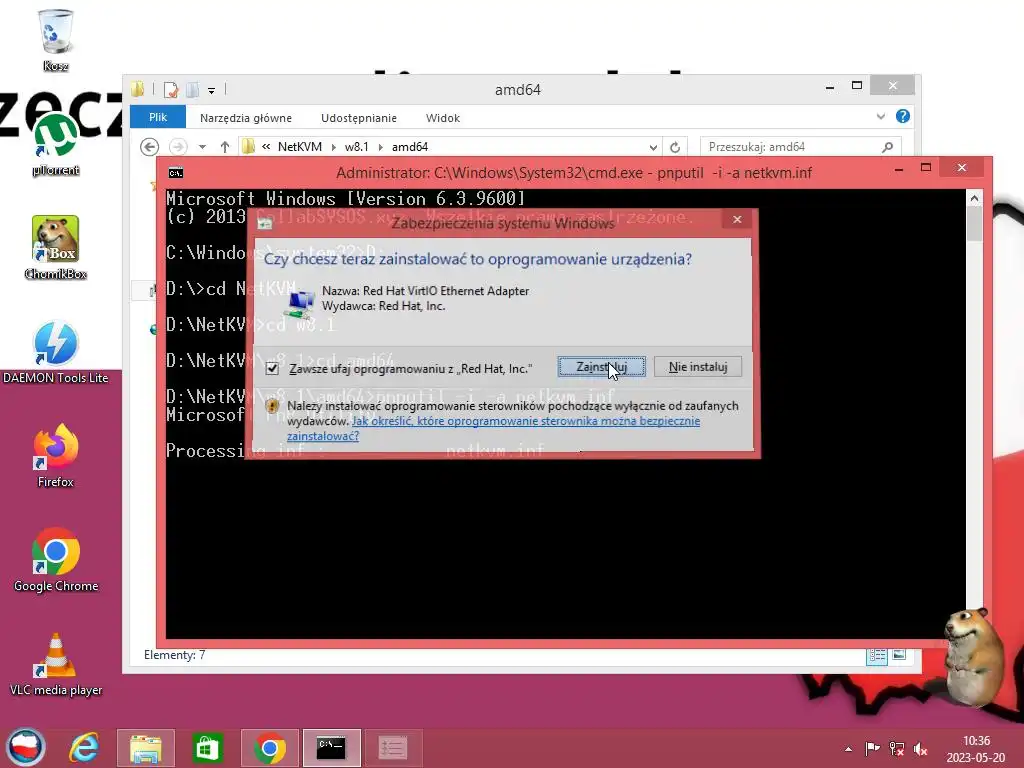
Task: Click the Przeszukaj: amd64 search field
Action: point(800,147)
